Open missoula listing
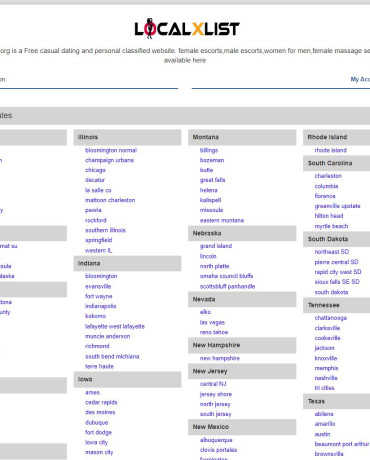This screenshot has width=370, height=460. [x=211, y=210]
